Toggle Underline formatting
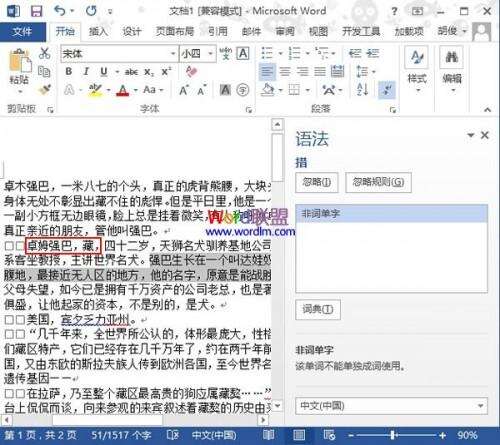This screenshot has width=500, height=445. 104,71
